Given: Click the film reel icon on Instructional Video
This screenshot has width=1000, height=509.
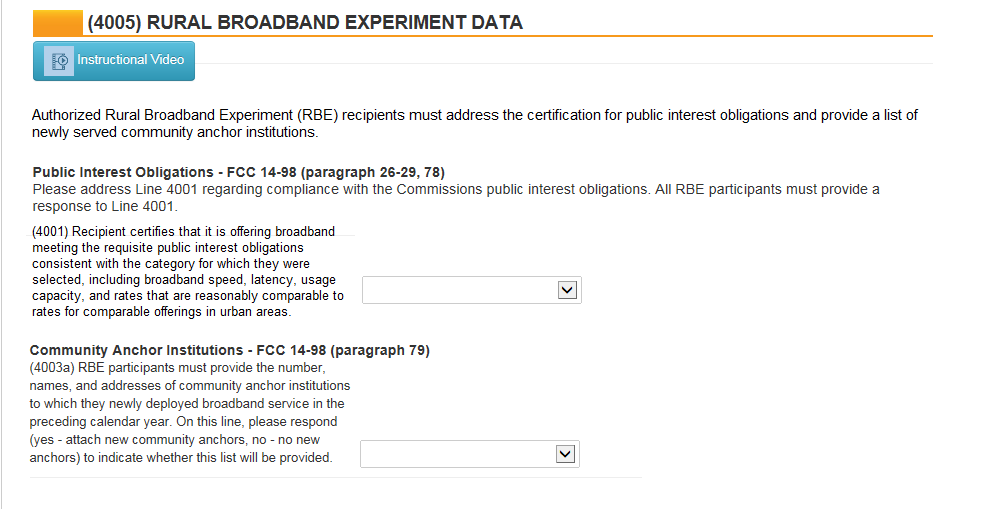Looking at the screenshot, I should tap(59, 61).
